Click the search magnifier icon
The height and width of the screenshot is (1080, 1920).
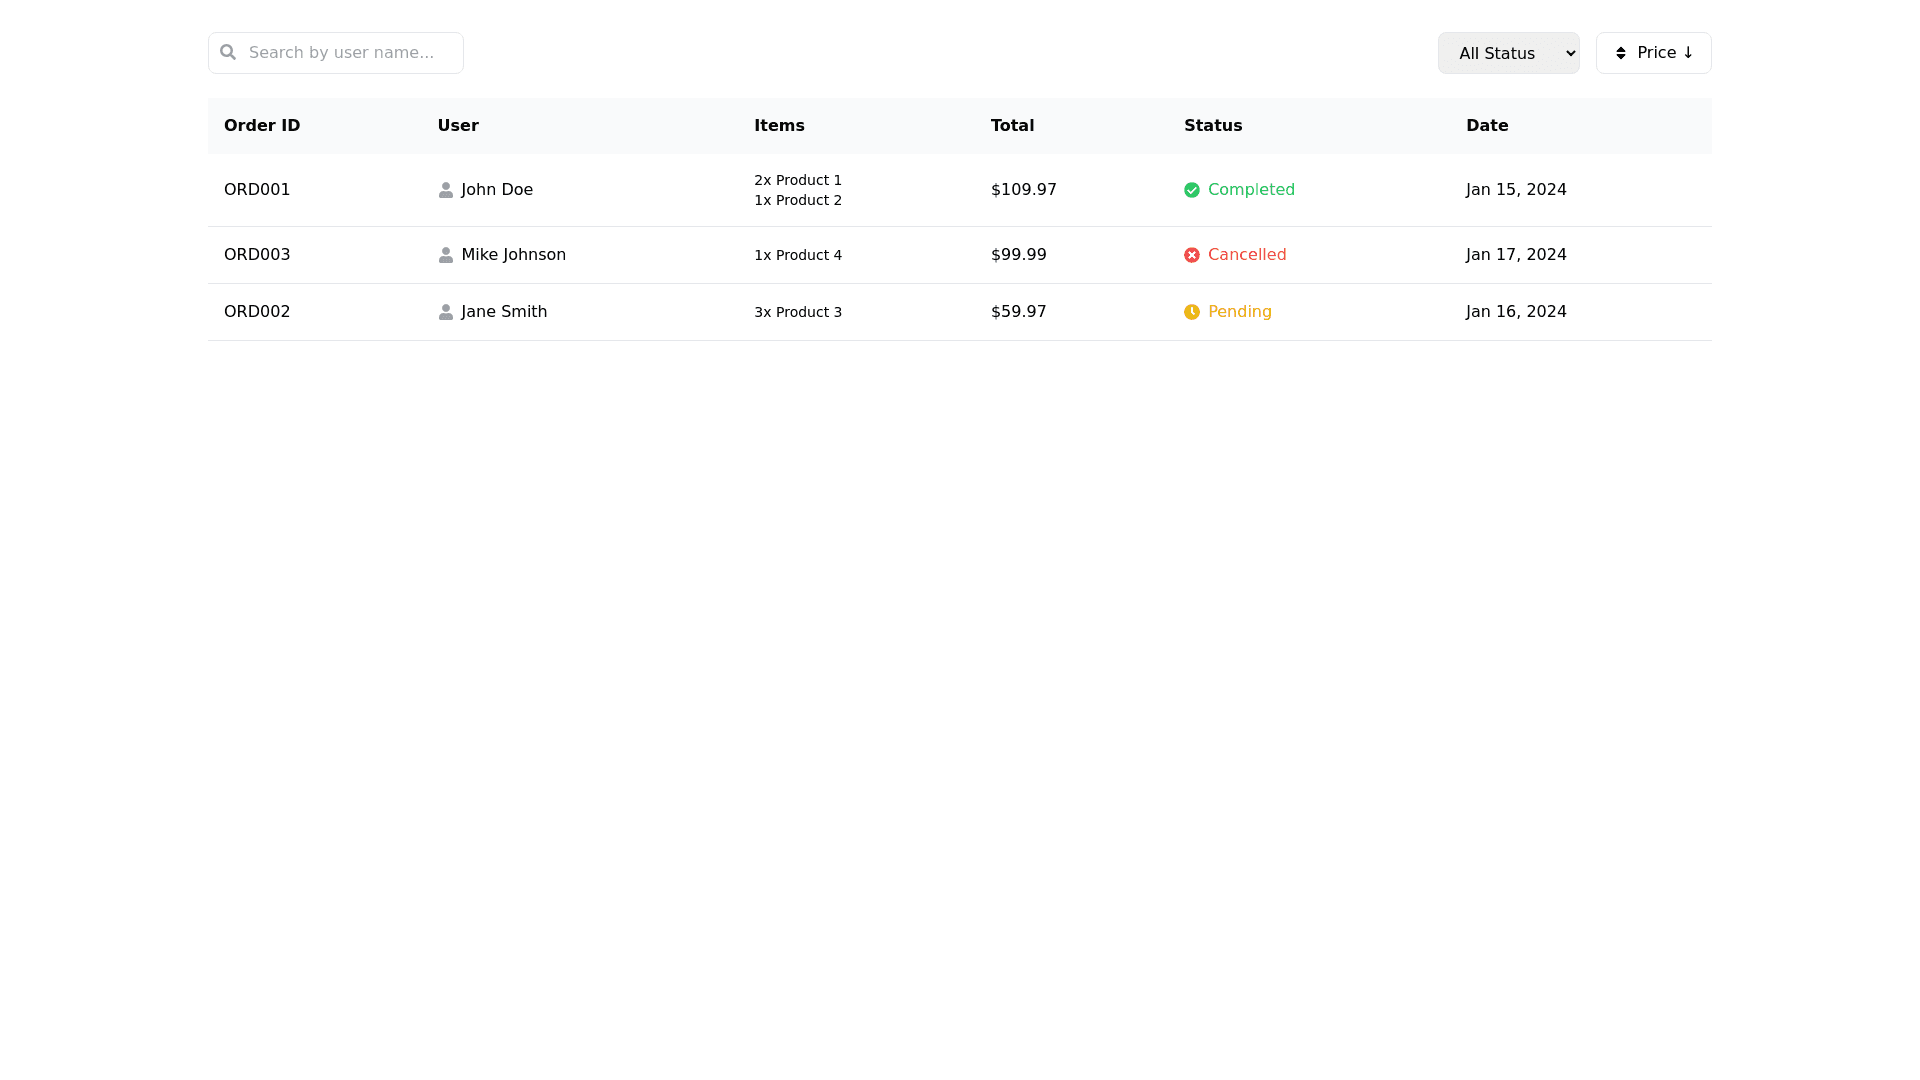coord(228,52)
